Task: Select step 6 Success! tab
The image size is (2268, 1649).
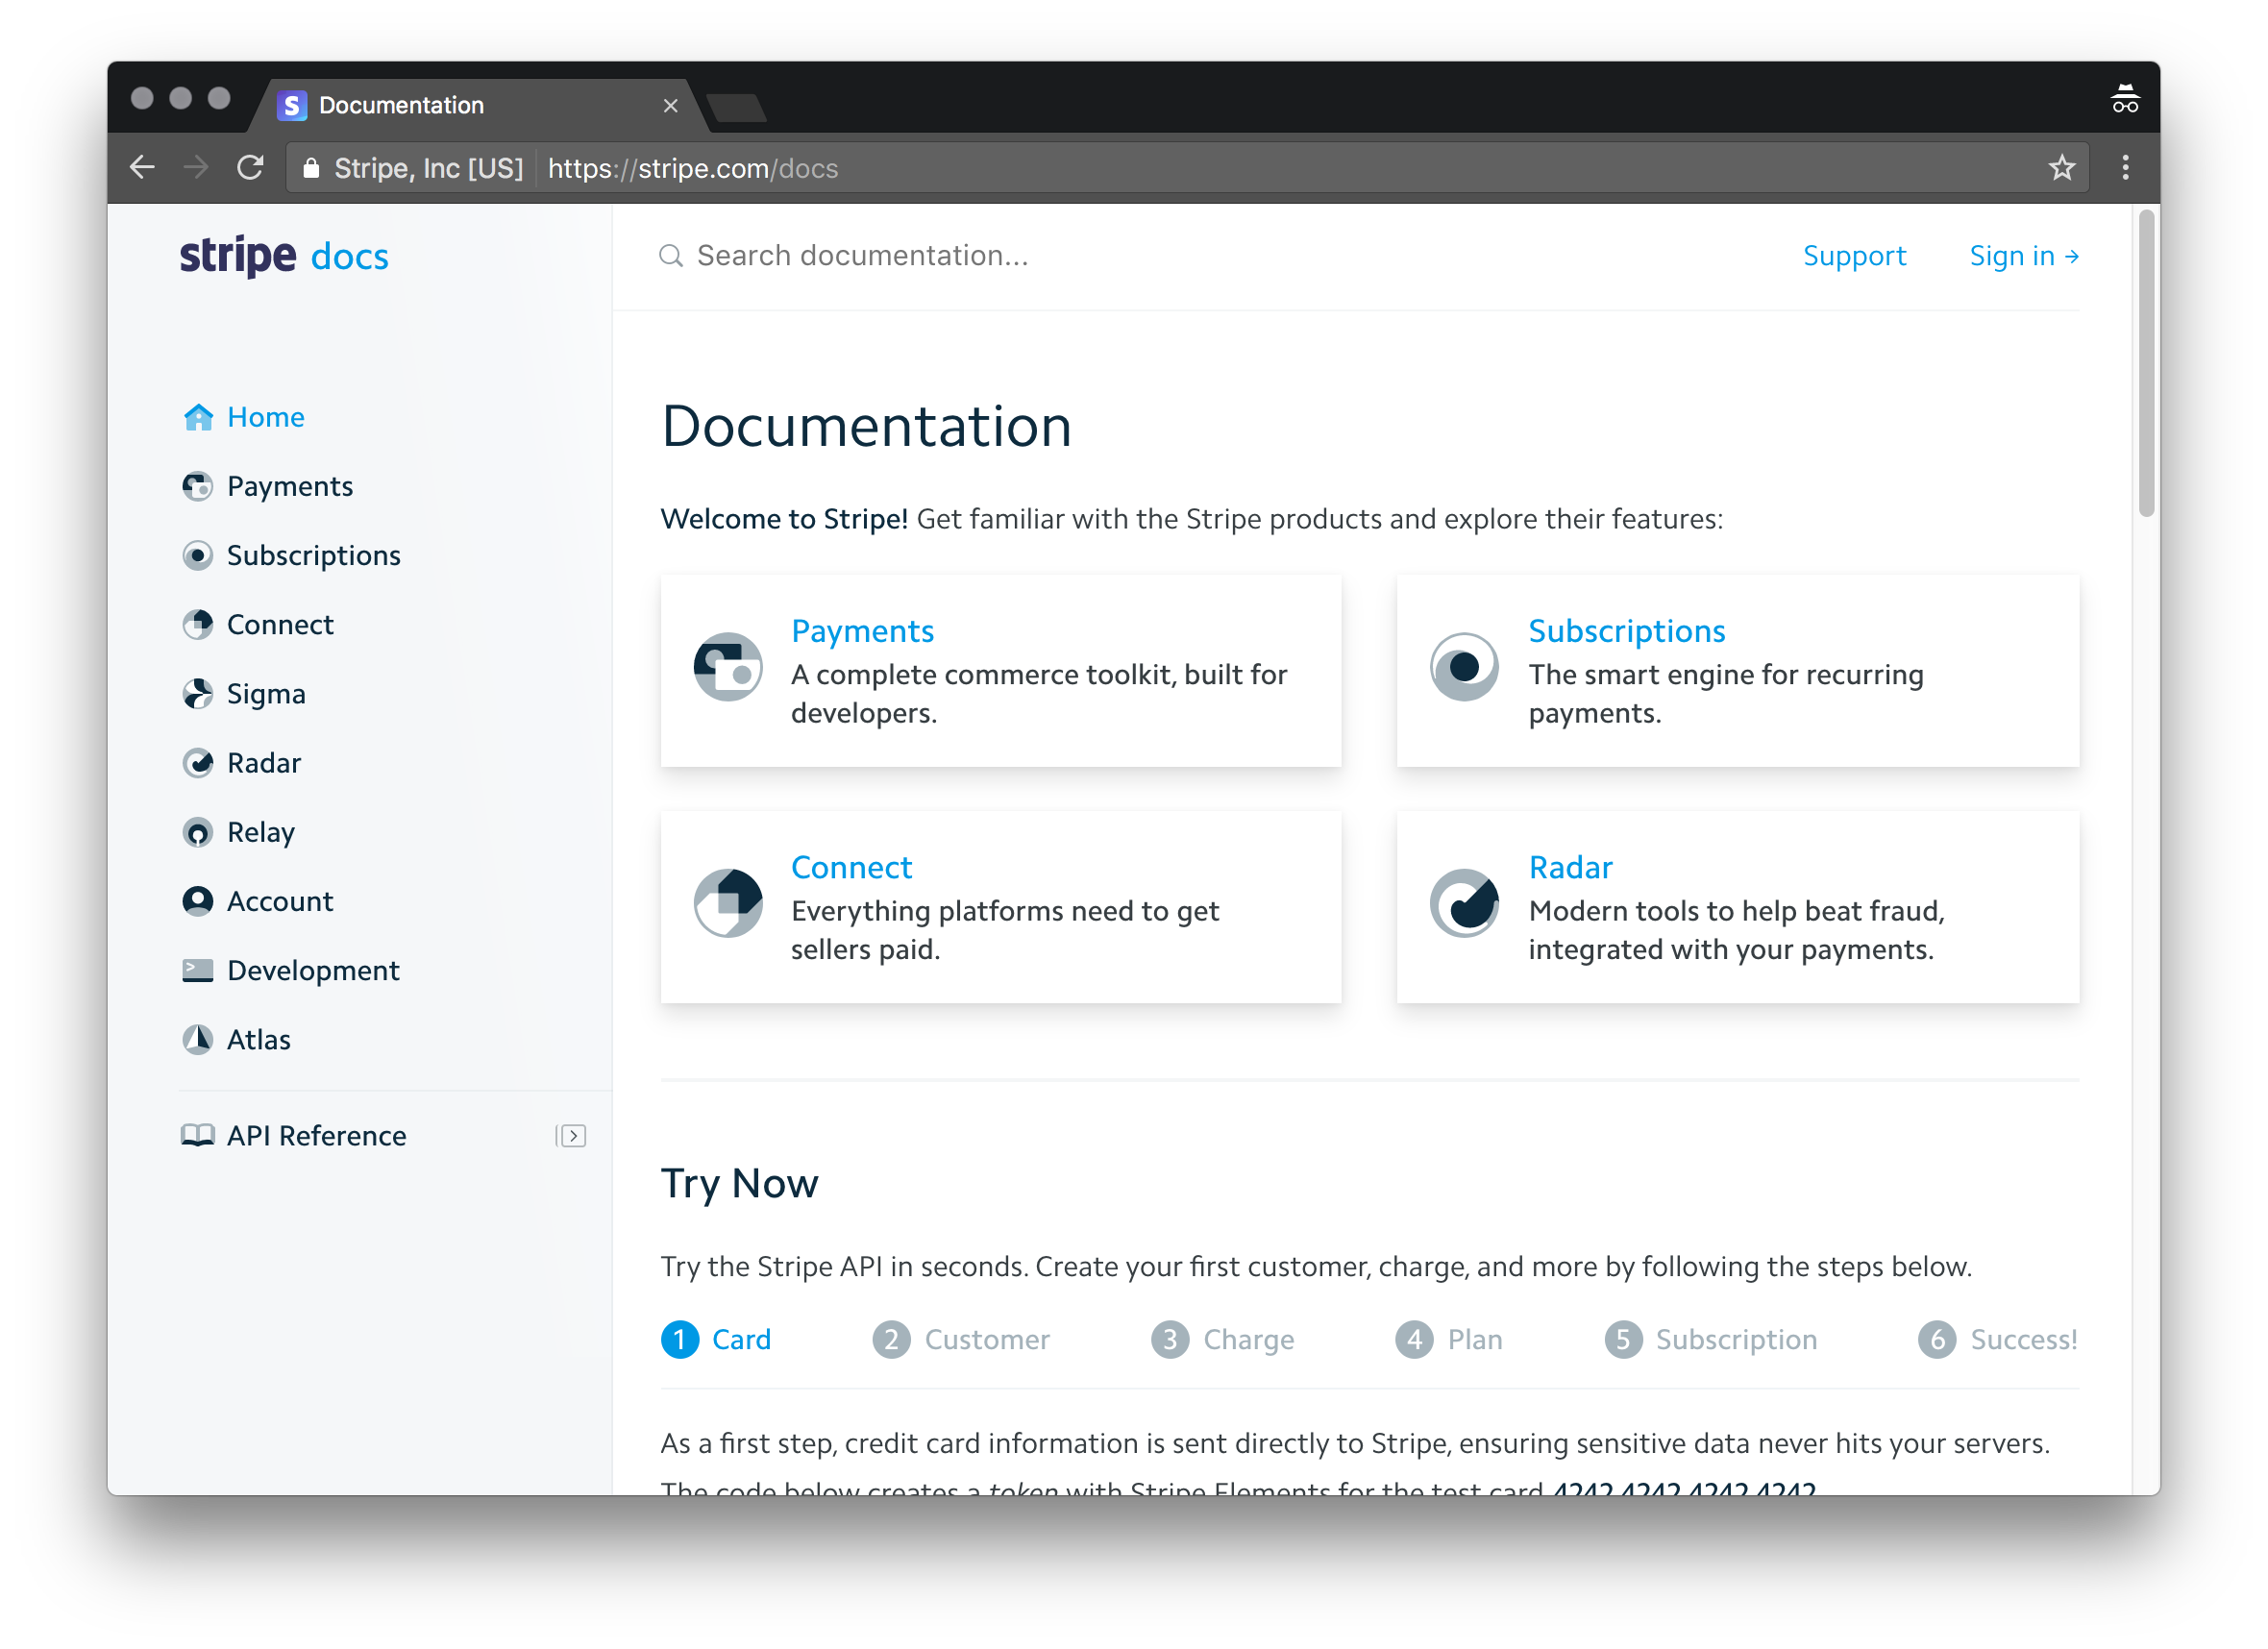Action: pos(1998,1339)
